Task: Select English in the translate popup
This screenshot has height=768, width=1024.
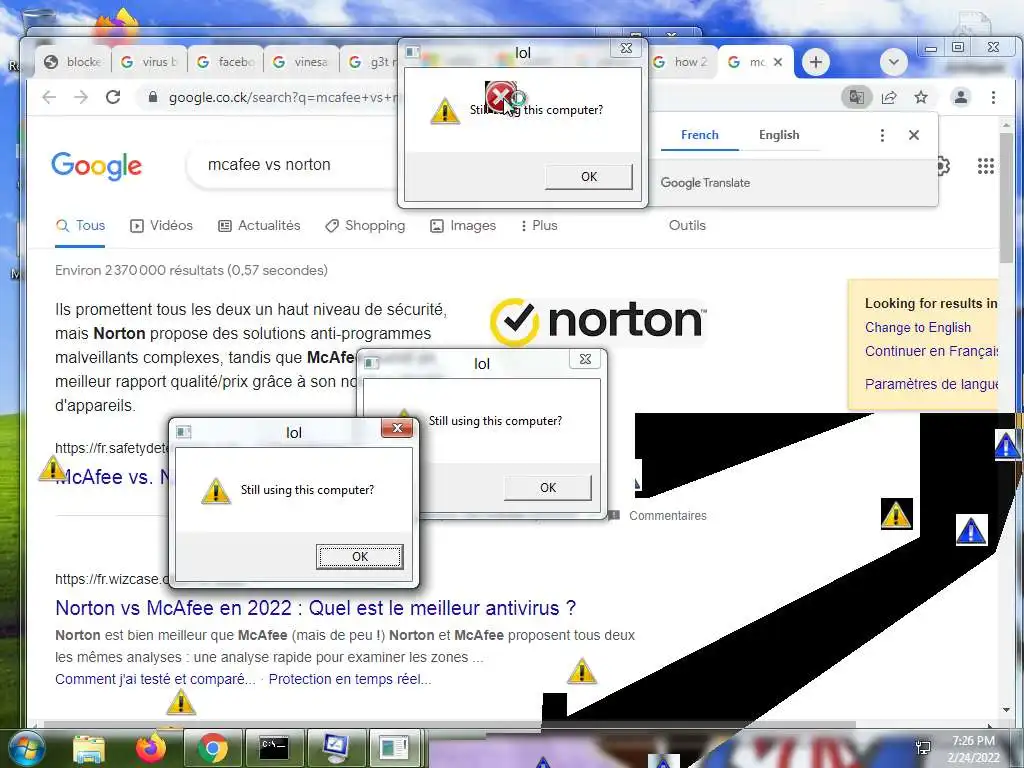Action: point(779,135)
